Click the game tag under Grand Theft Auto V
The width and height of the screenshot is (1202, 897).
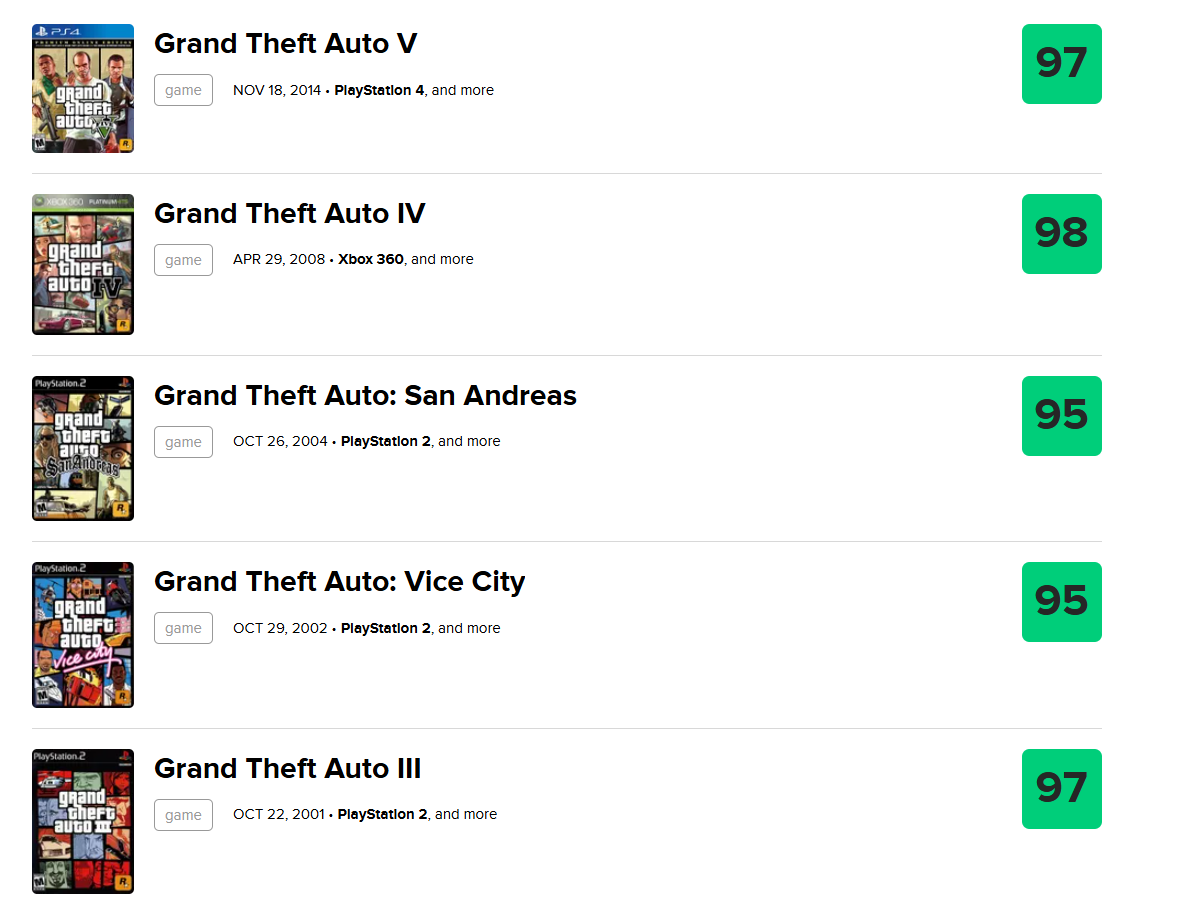click(x=183, y=90)
